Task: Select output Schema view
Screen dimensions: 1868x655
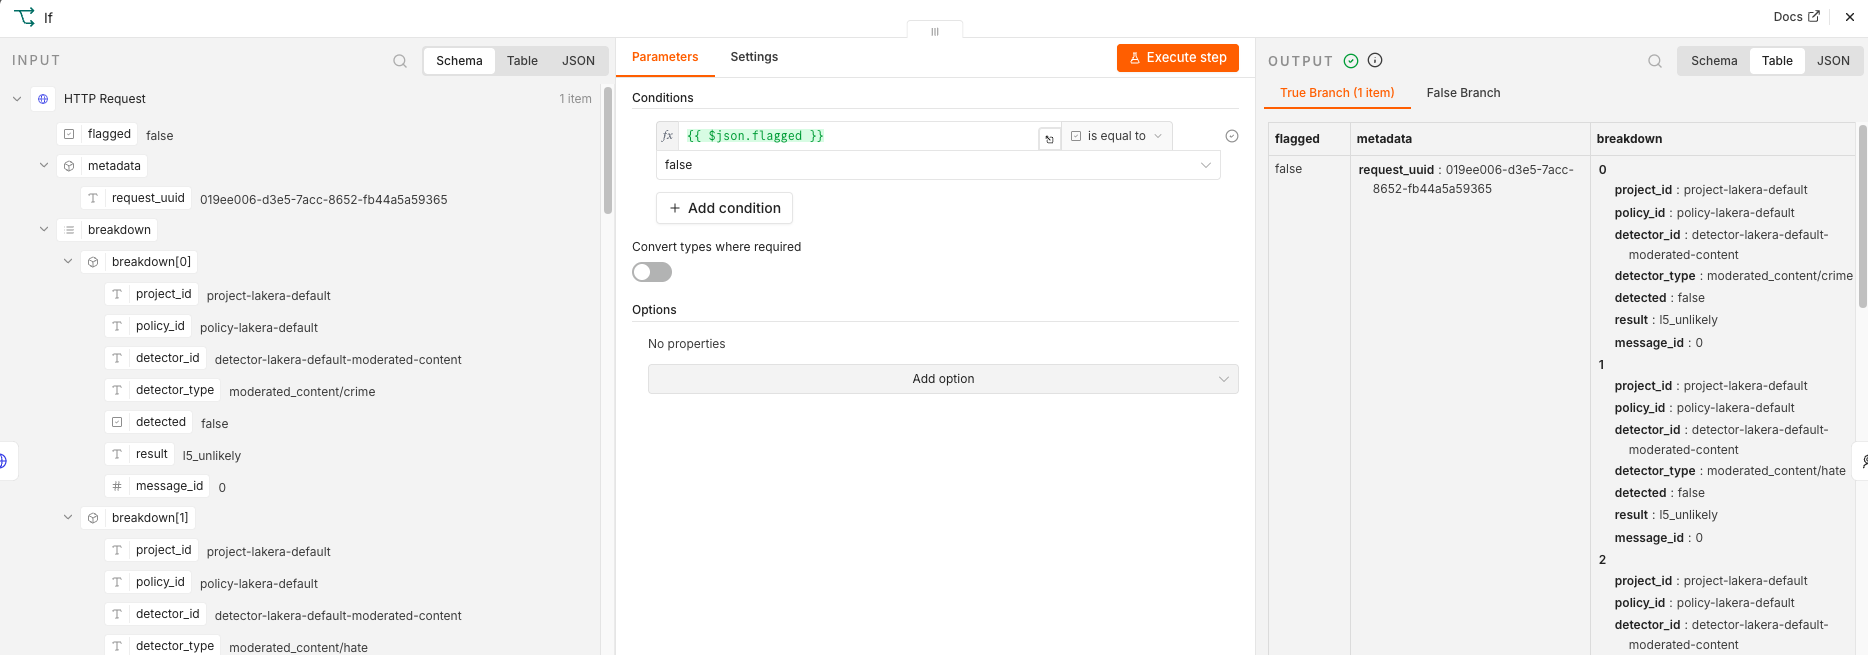Action: (x=1714, y=61)
